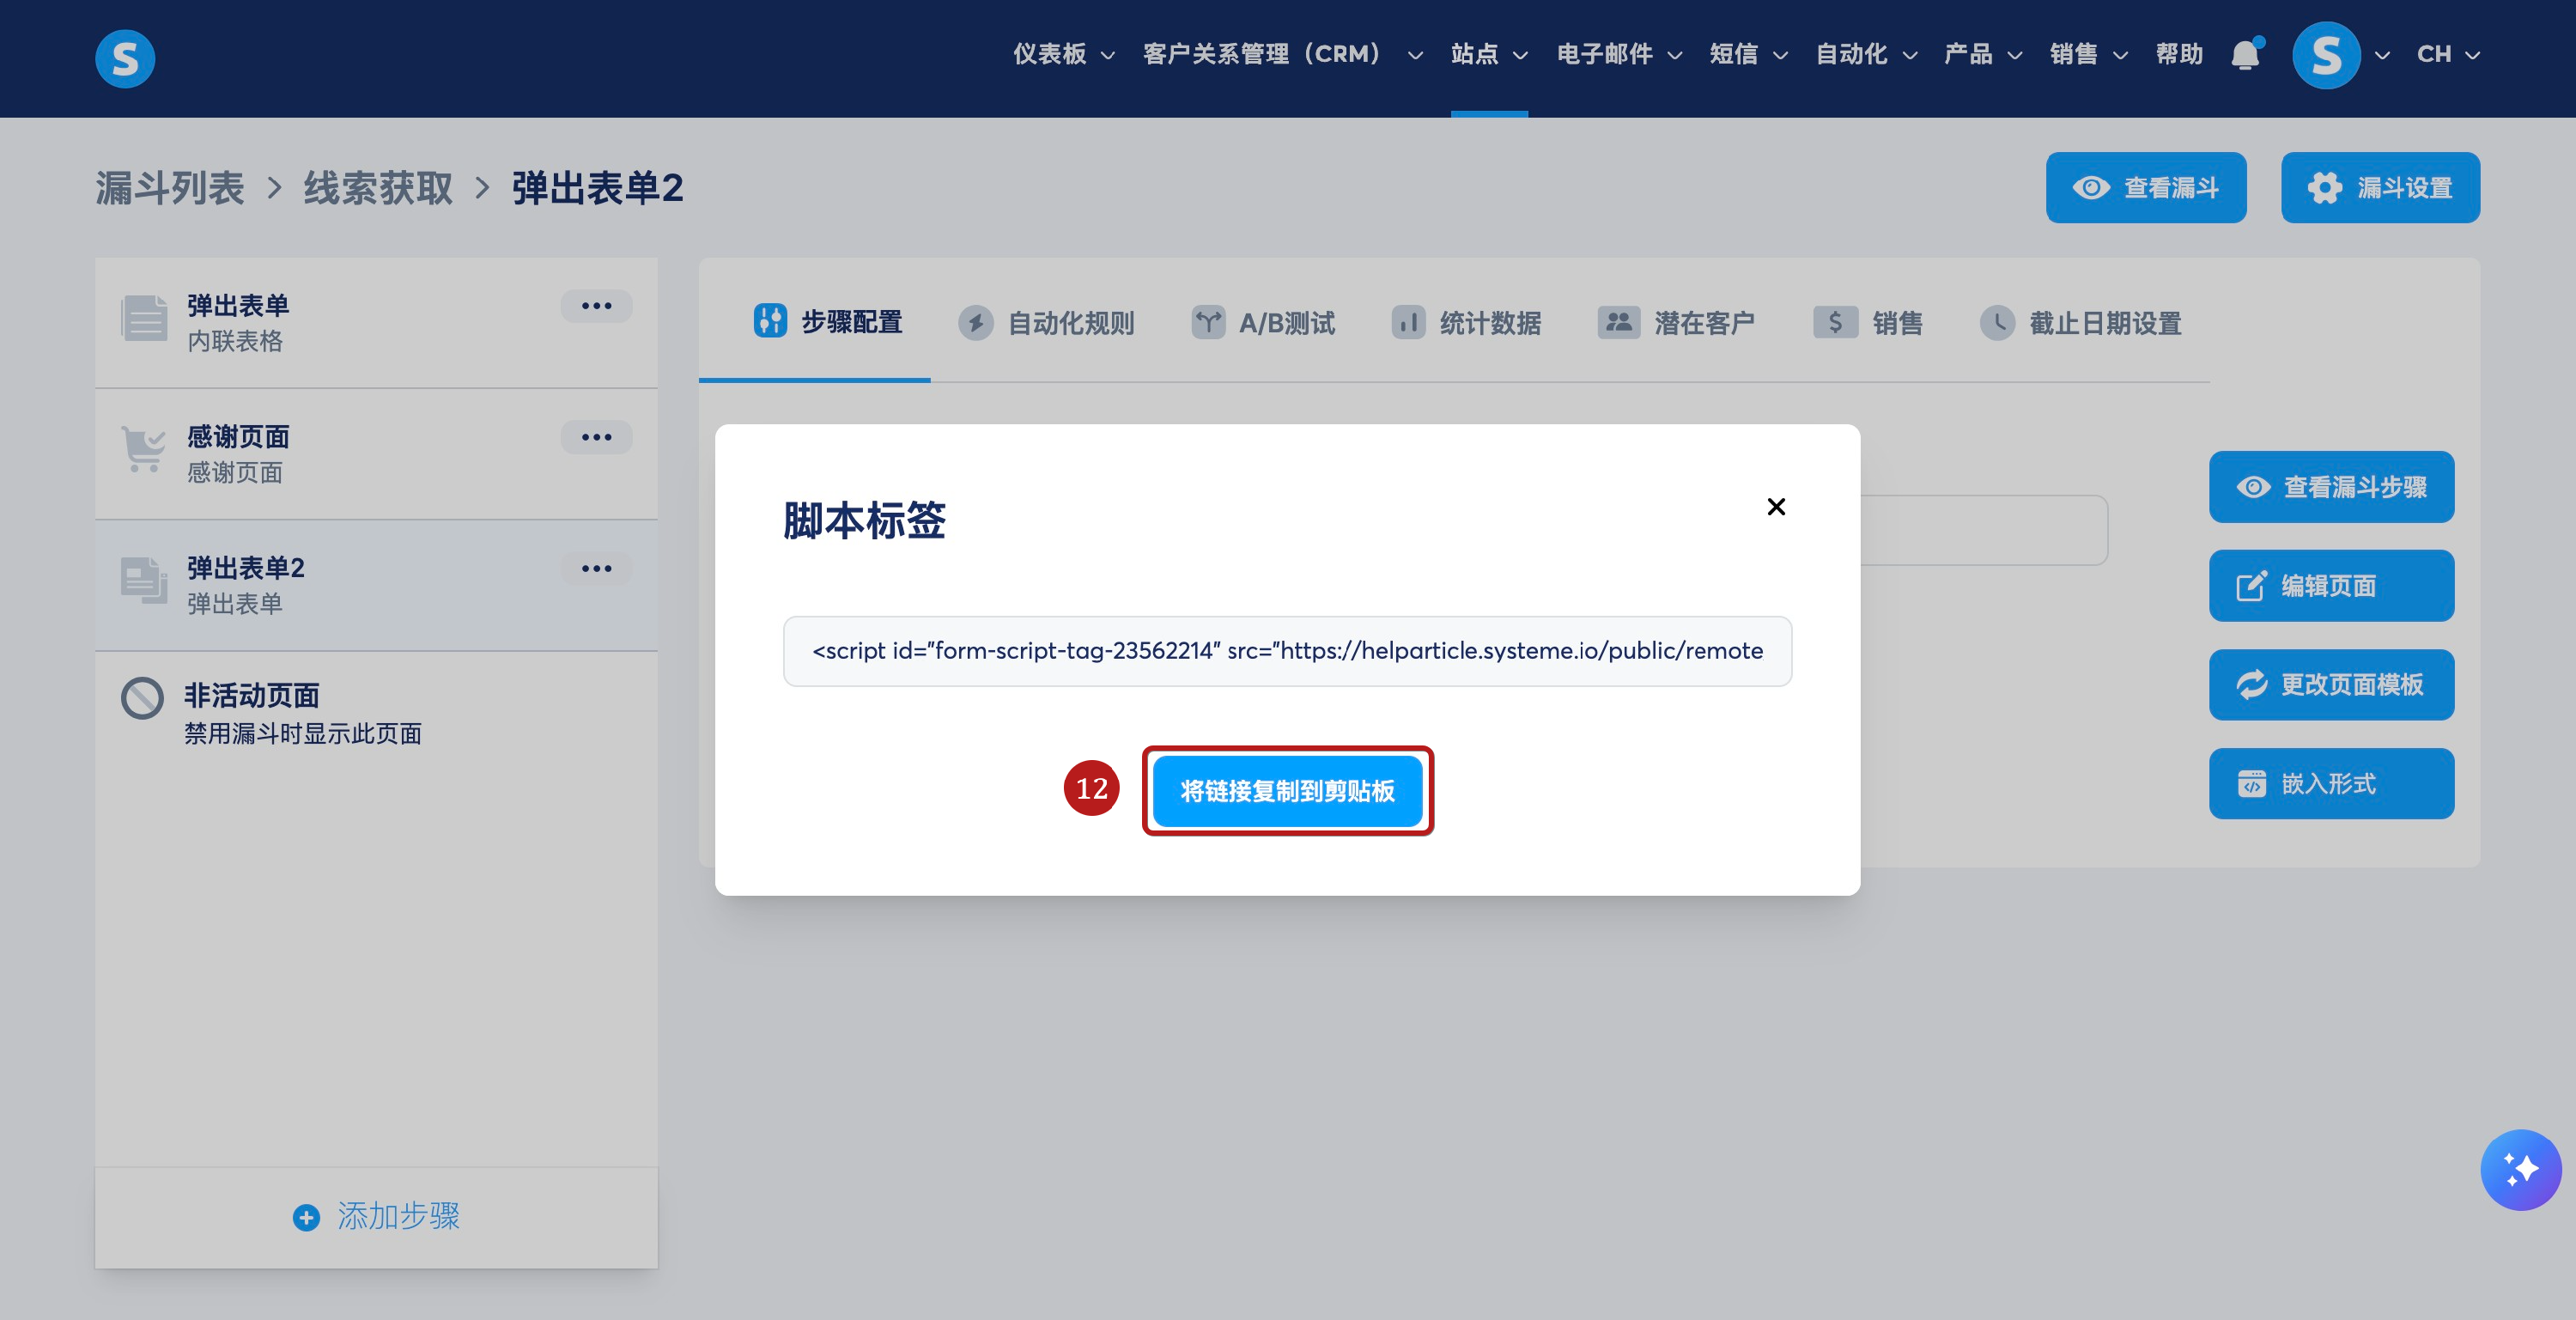Close the 脚本标签 dialog
The image size is (2576, 1320).
pyautogui.click(x=1776, y=507)
